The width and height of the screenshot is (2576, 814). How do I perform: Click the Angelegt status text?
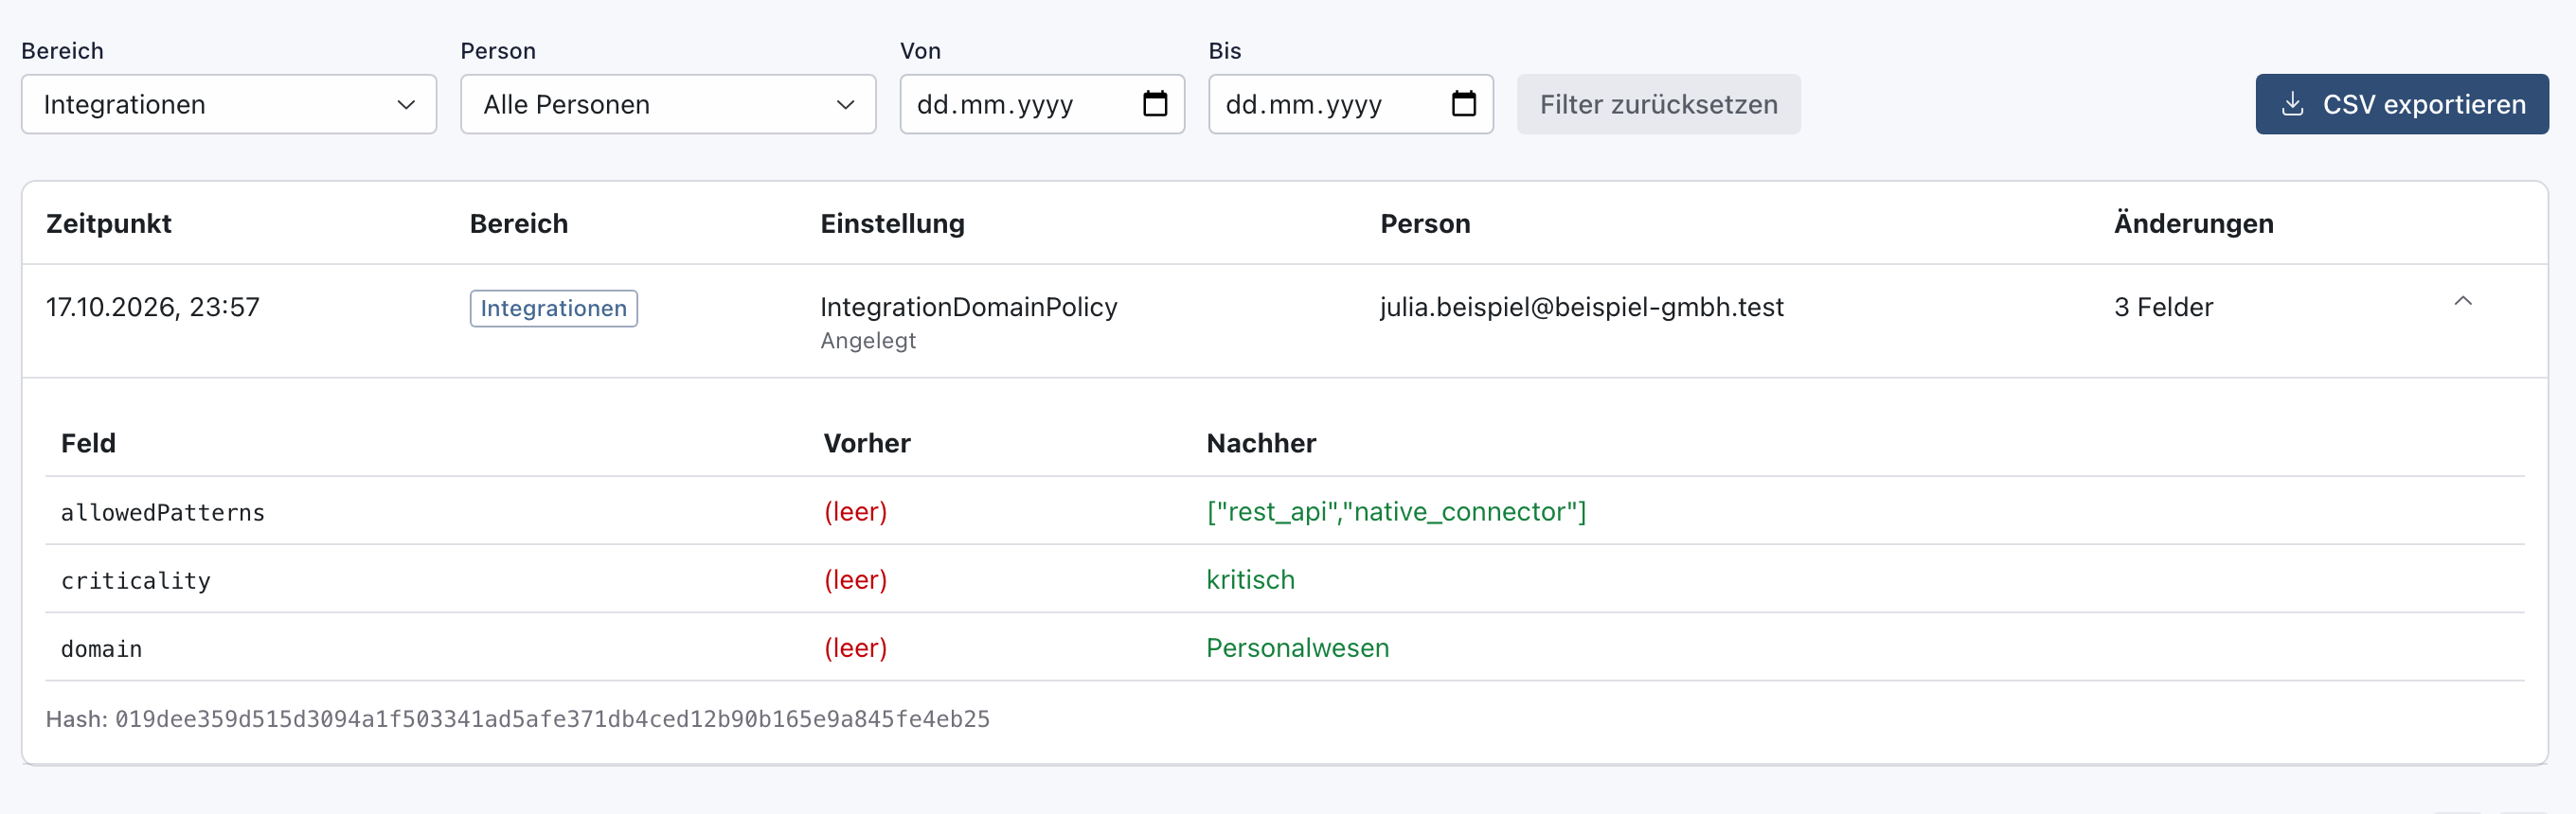tap(868, 341)
